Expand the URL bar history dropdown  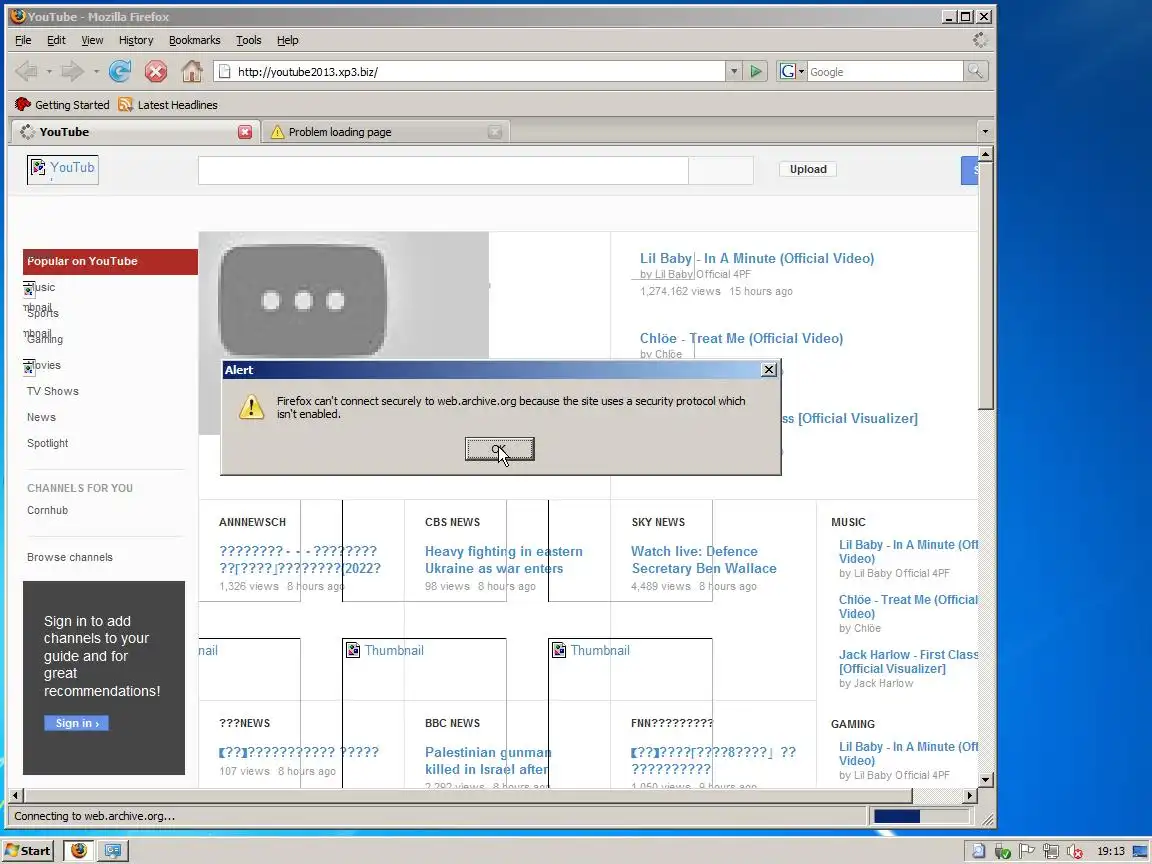click(x=733, y=71)
